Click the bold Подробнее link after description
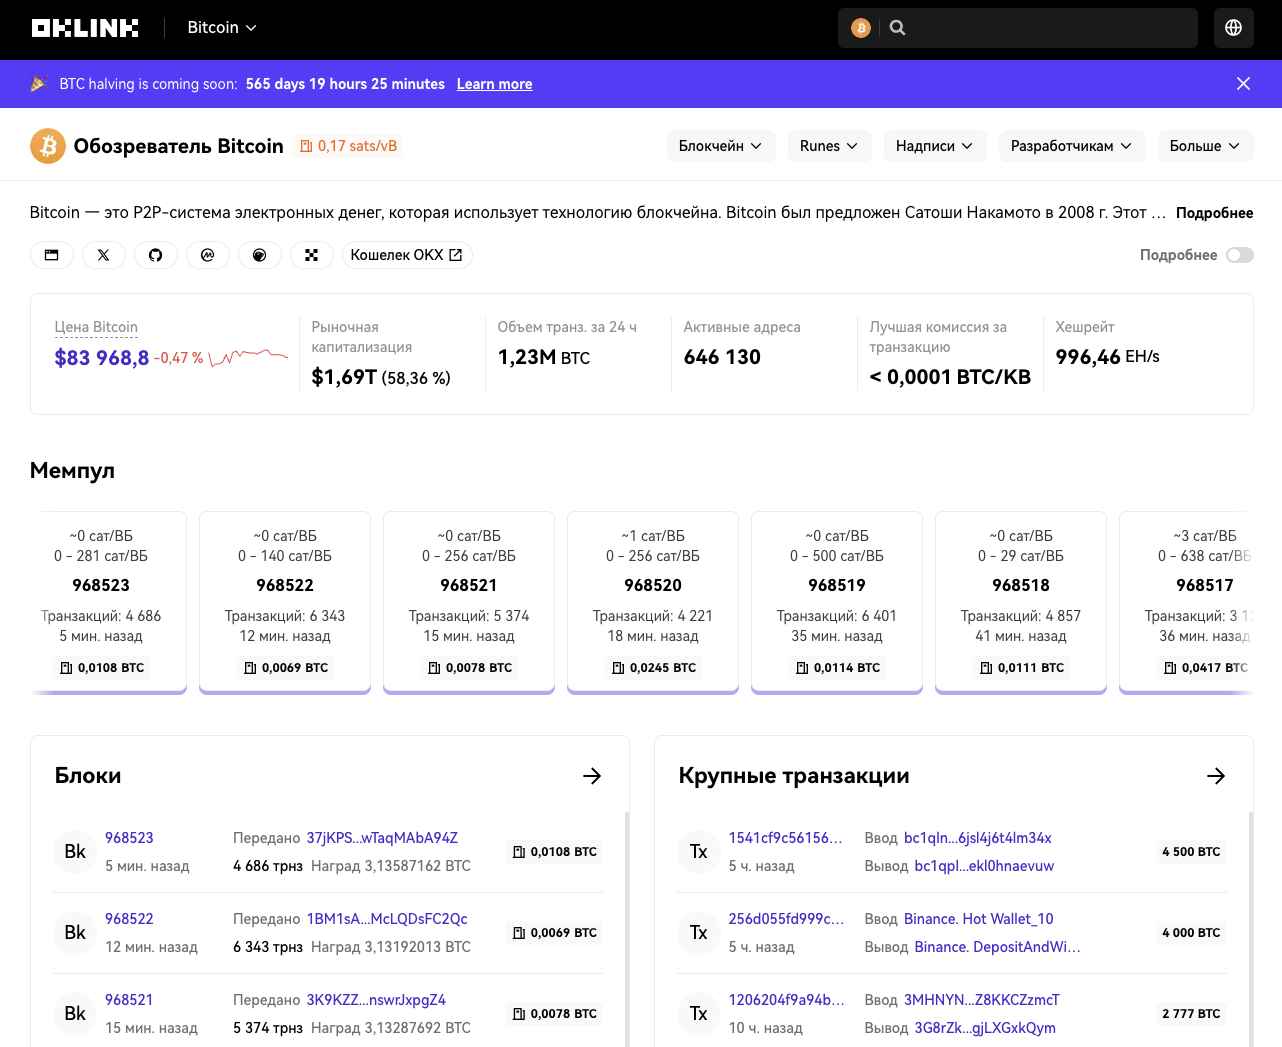The height and width of the screenshot is (1047, 1282). coord(1214,213)
